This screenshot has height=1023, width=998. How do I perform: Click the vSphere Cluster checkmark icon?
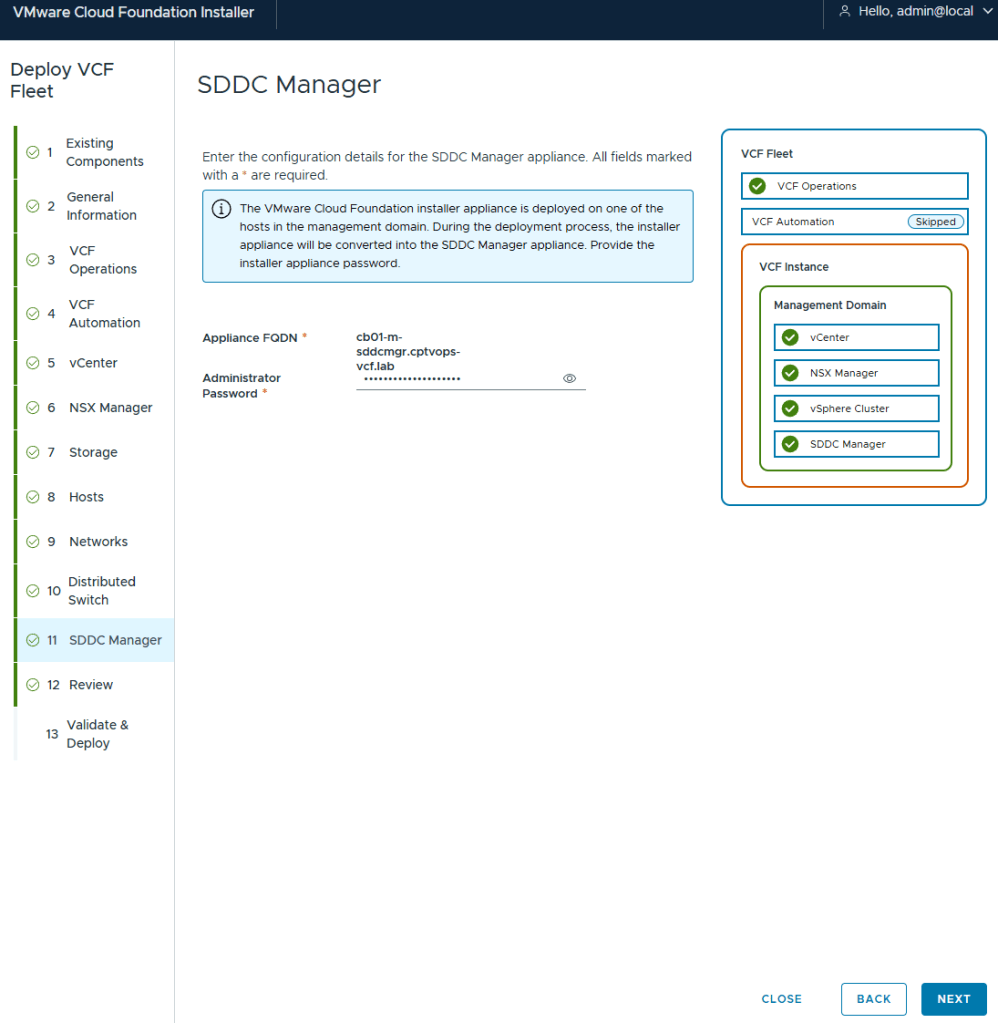coord(790,409)
